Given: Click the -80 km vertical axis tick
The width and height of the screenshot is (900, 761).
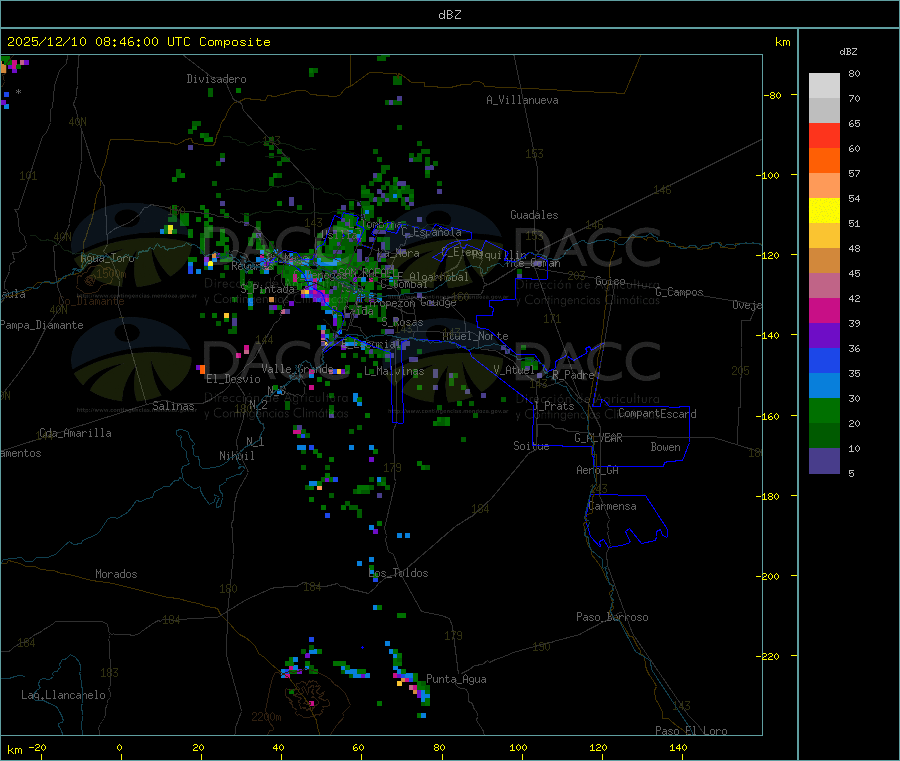Looking at the screenshot, I should click(773, 95).
